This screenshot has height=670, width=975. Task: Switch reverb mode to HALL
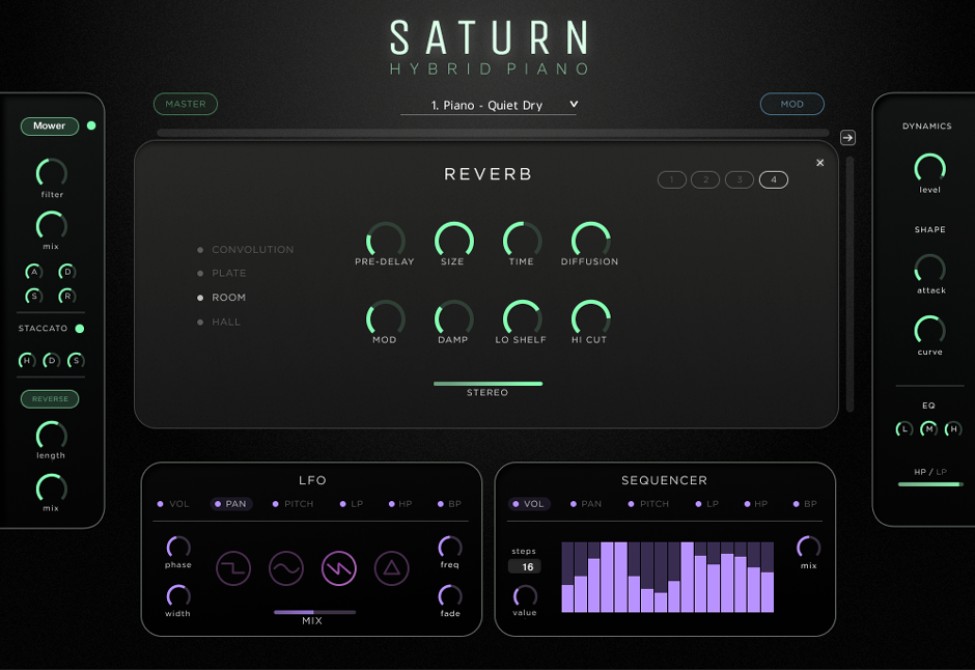point(226,321)
